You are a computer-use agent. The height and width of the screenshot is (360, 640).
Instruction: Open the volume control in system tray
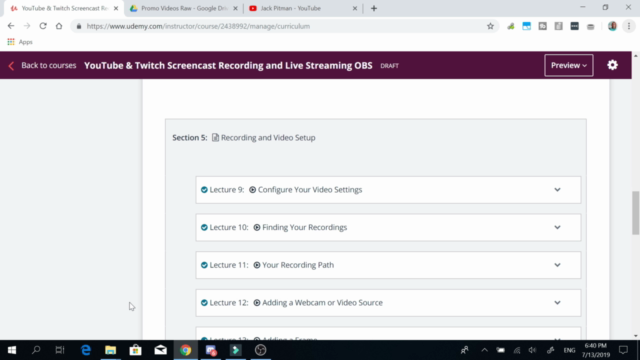point(532,350)
